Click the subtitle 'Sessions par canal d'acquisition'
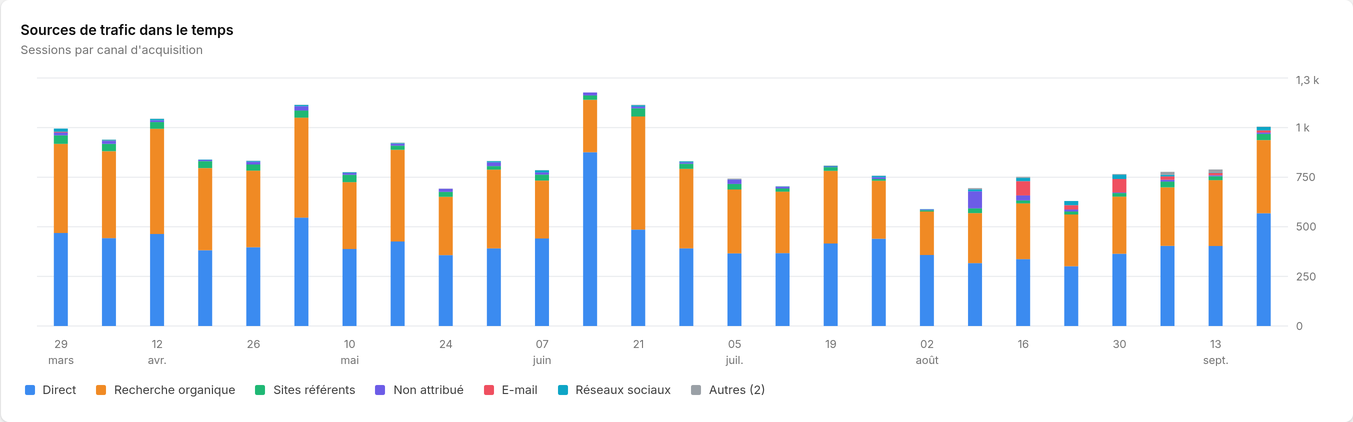The image size is (1353, 422). pyautogui.click(x=112, y=50)
